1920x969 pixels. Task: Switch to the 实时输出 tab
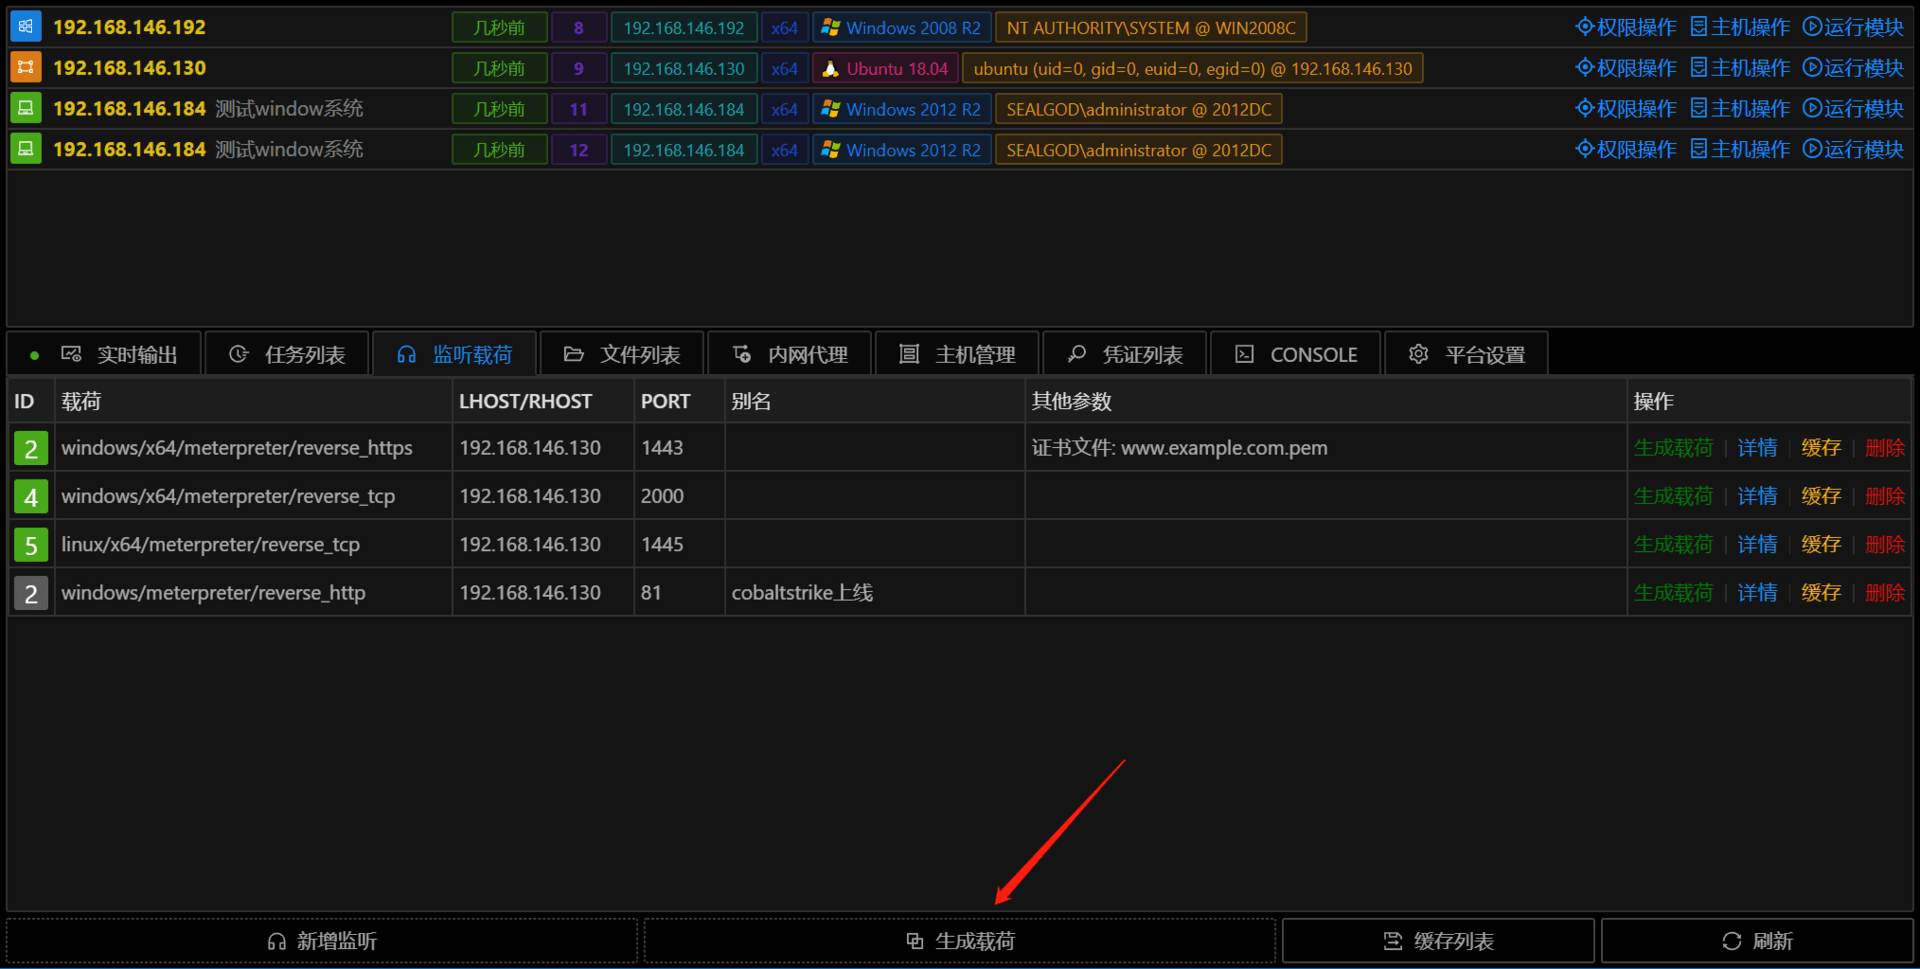click(x=119, y=354)
